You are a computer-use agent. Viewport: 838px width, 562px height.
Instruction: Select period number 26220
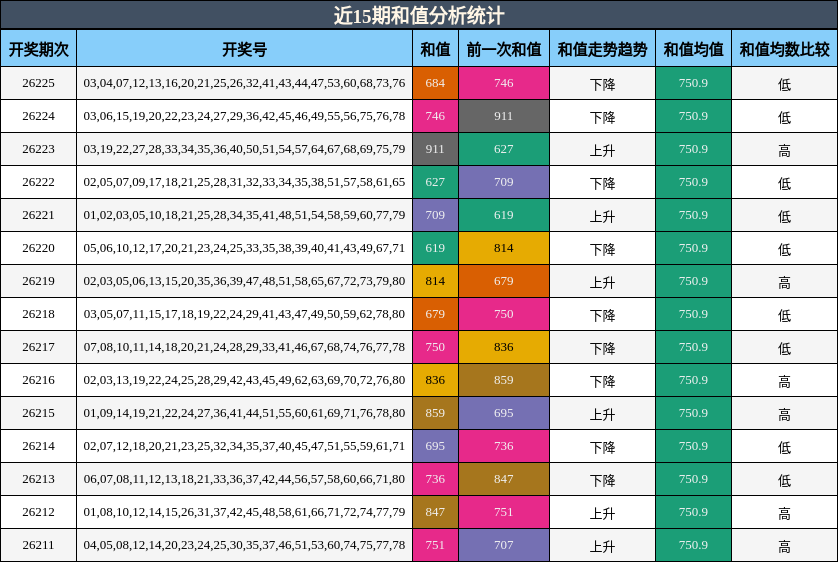(x=38, y=248)
